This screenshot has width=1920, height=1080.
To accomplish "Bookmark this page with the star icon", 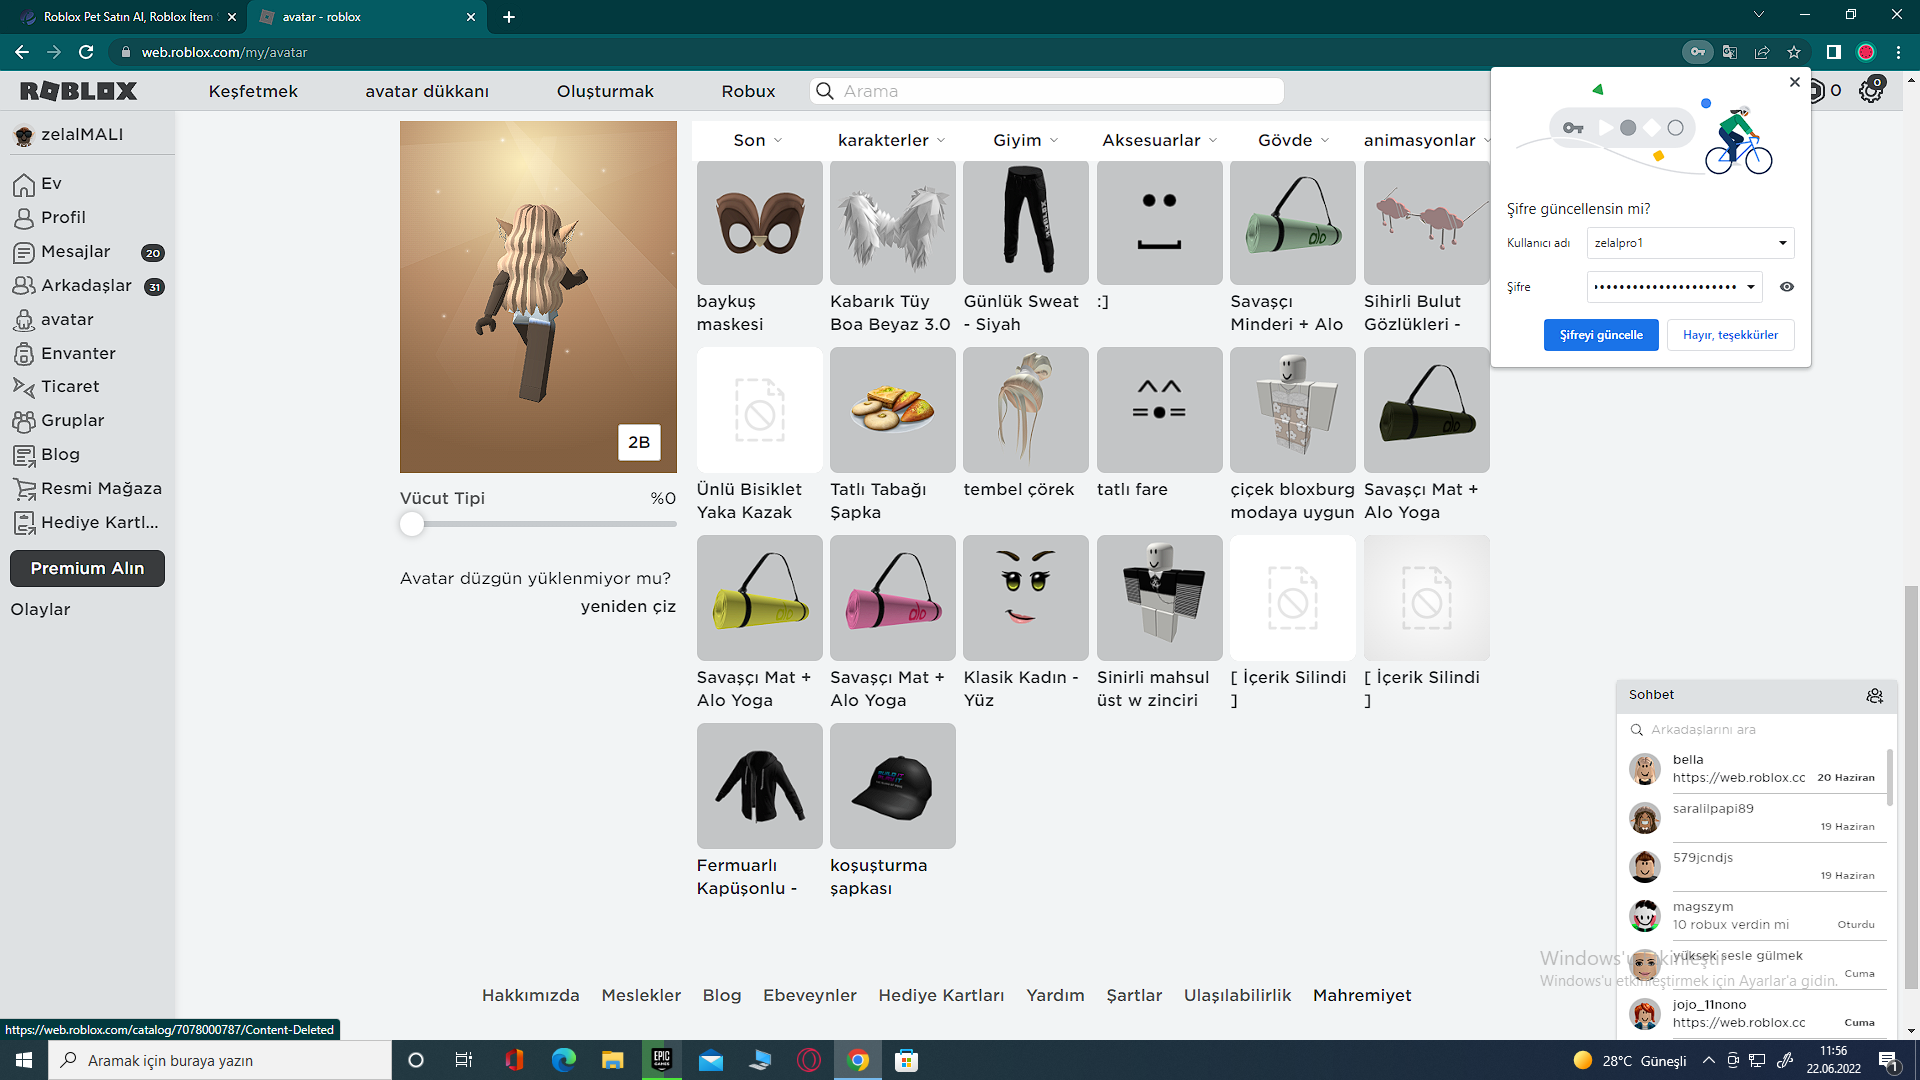I will tap(1794, 52).
